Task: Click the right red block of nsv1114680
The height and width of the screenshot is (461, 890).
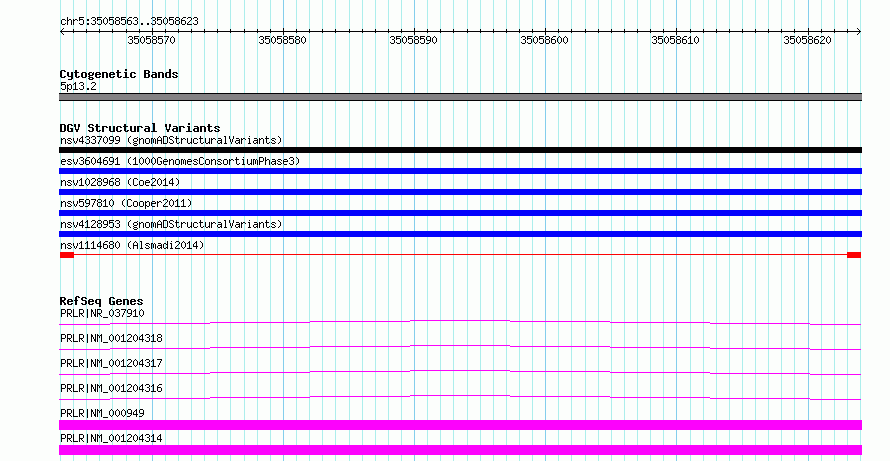Action: pyautogui.click(x=854, y=255)
